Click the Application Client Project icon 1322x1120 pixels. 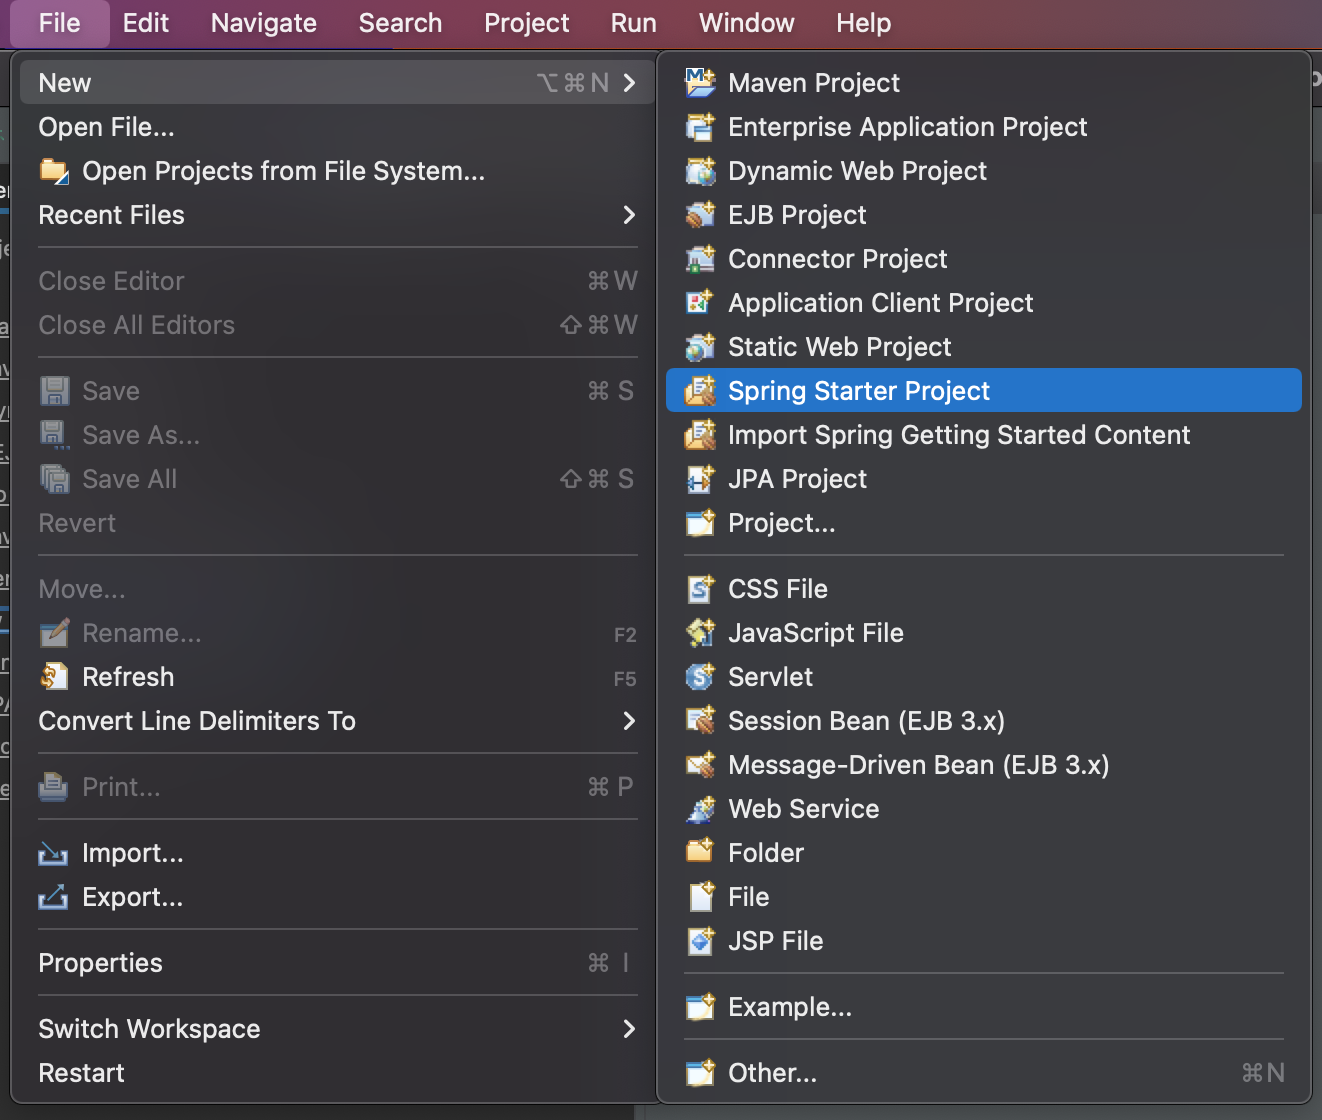click(700, 302)
